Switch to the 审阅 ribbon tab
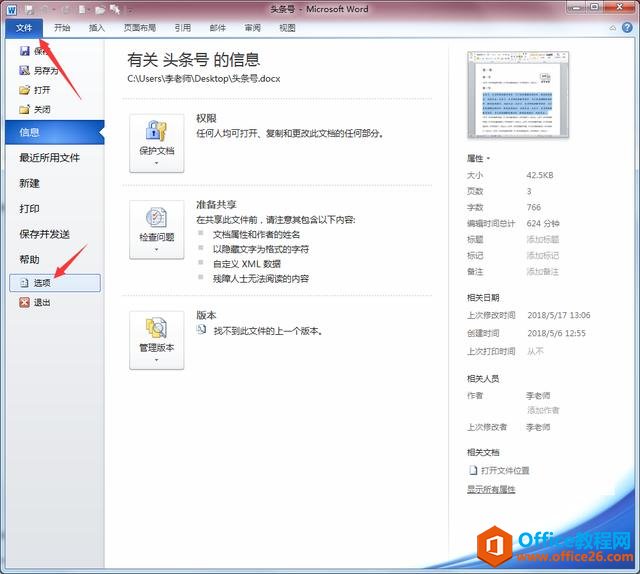 coord(253,28)
